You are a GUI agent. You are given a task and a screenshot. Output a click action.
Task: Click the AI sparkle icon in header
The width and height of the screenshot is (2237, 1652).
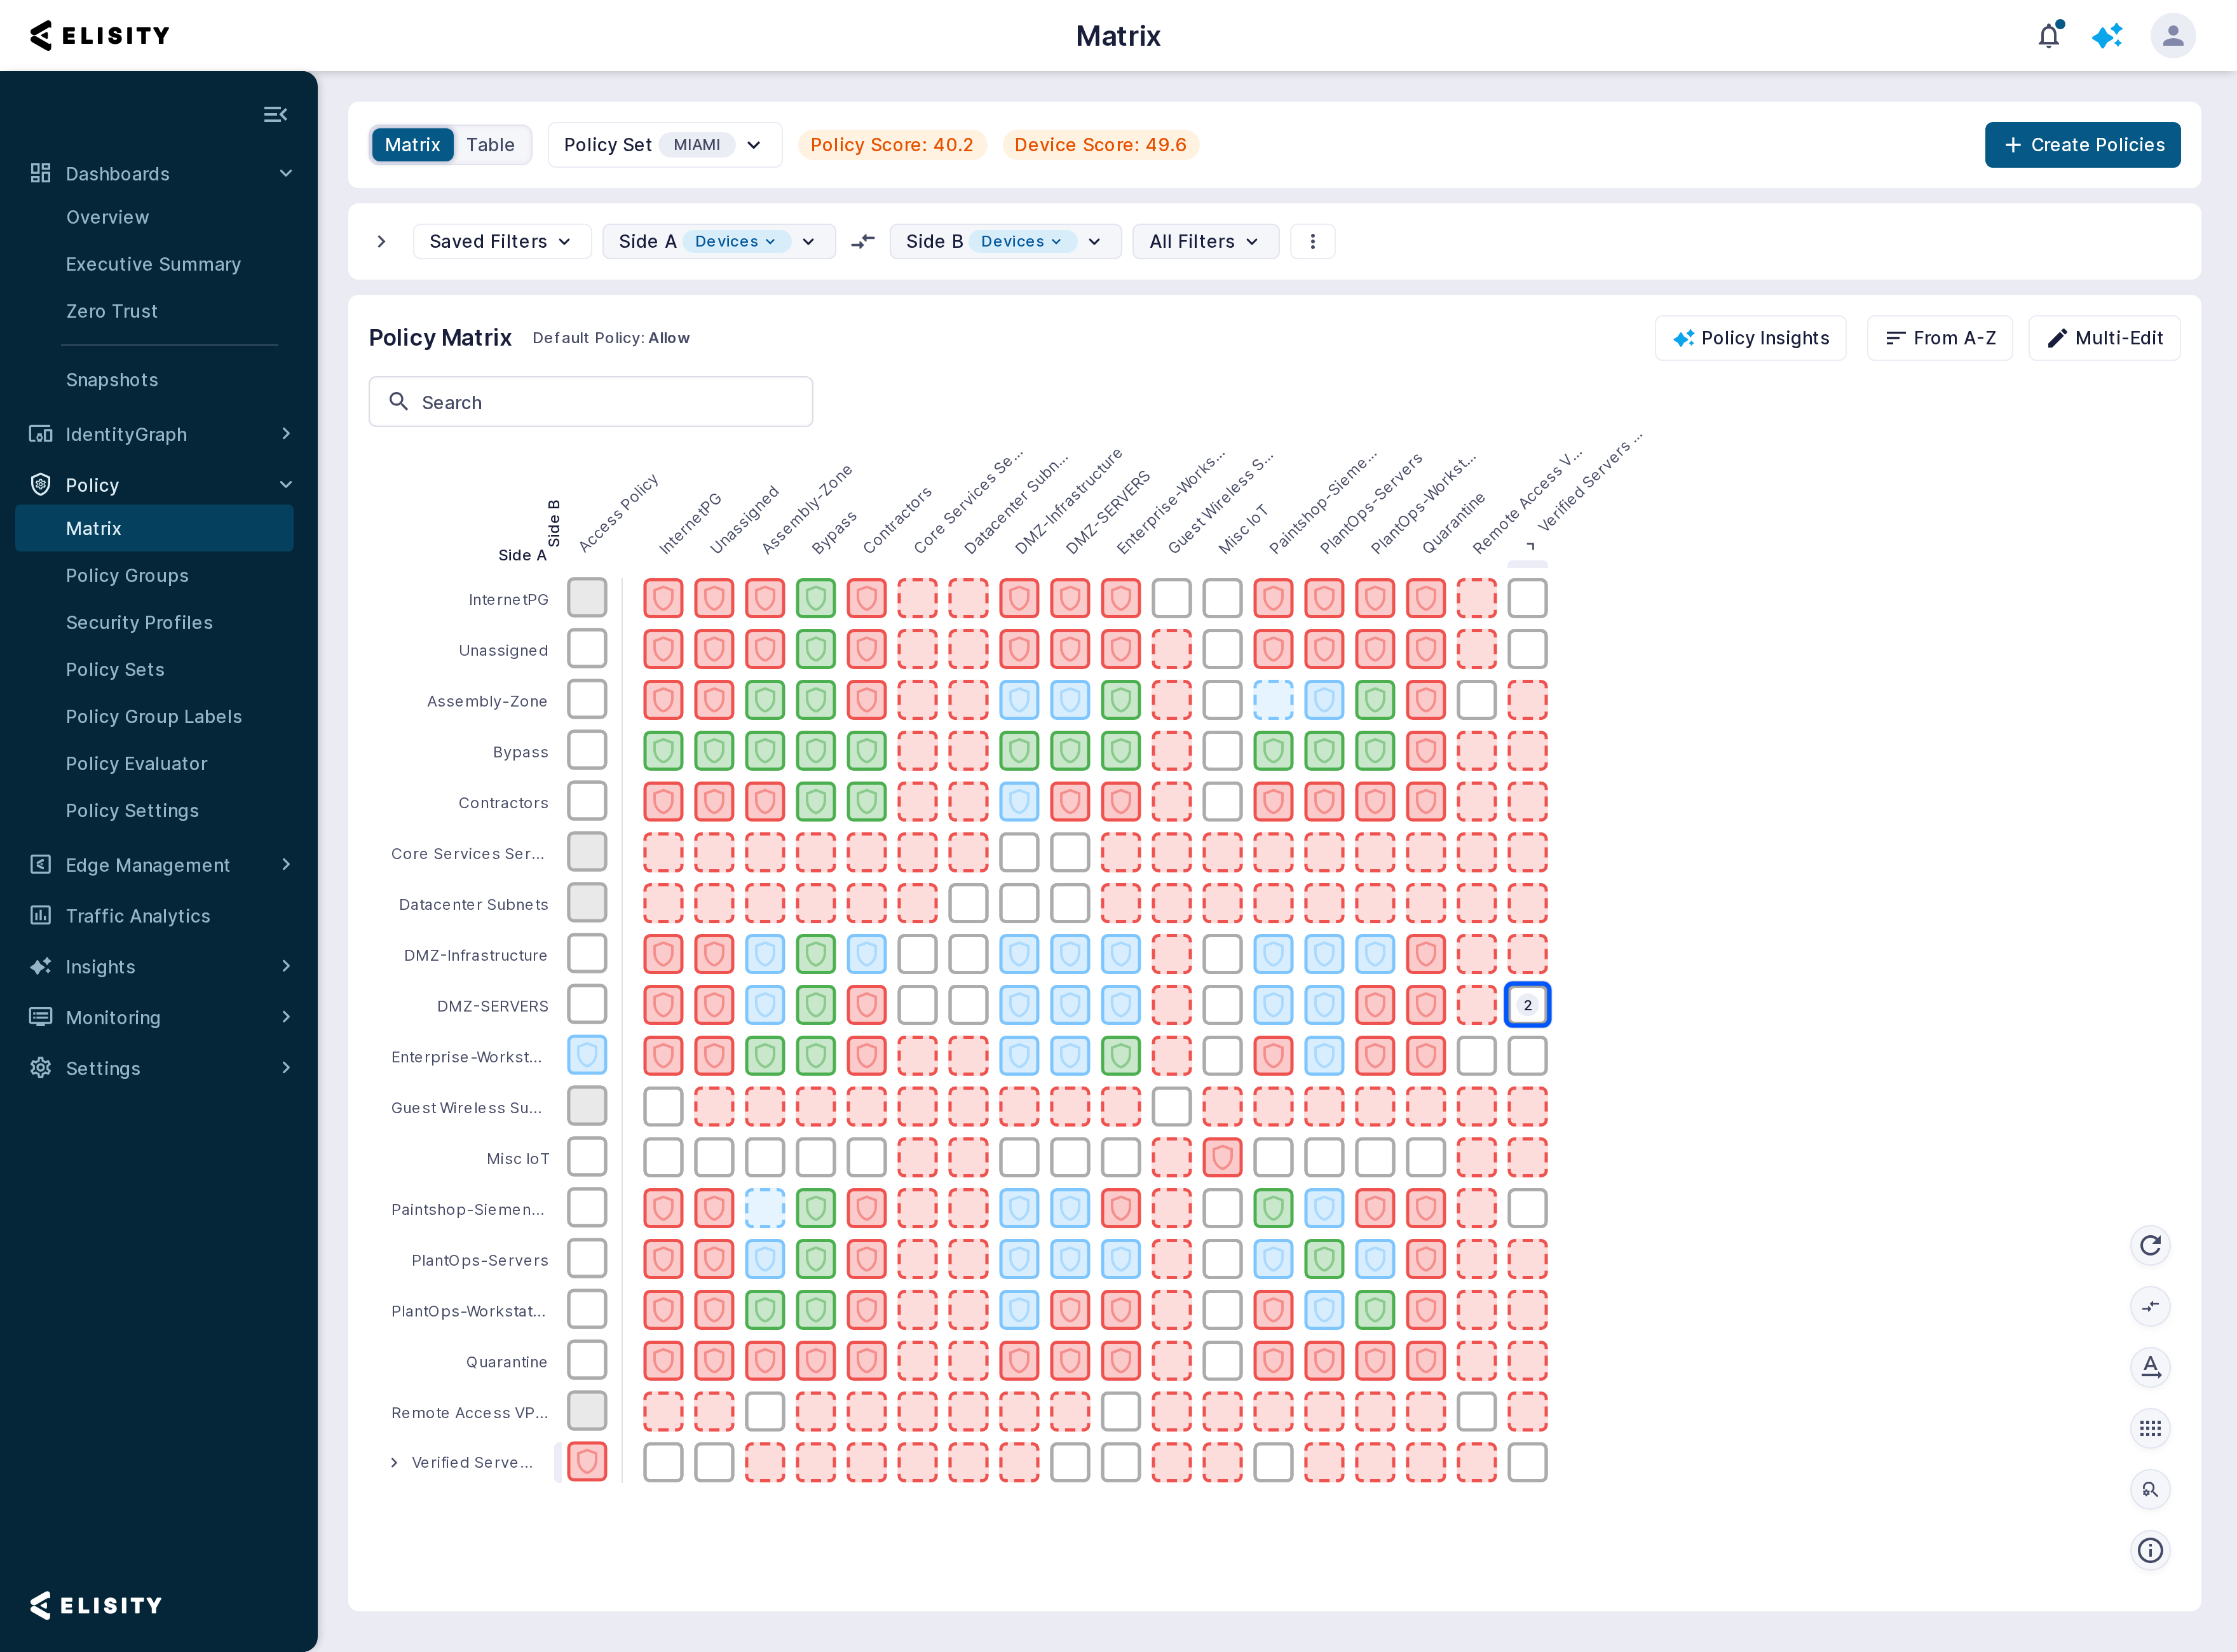[2108, 36]
